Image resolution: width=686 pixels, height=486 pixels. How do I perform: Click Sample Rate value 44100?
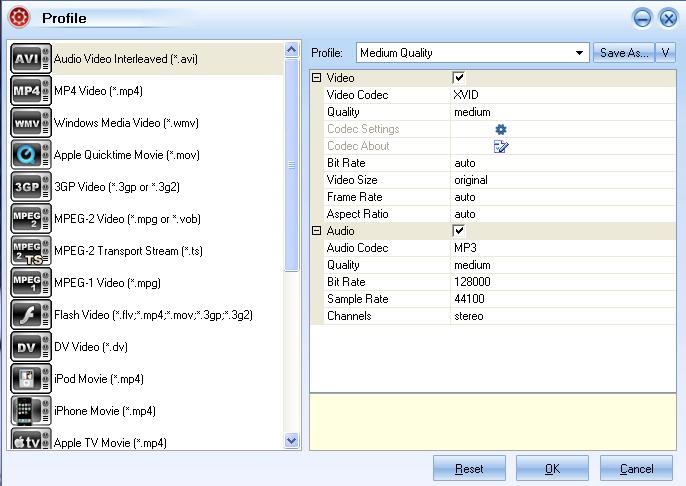469,299
